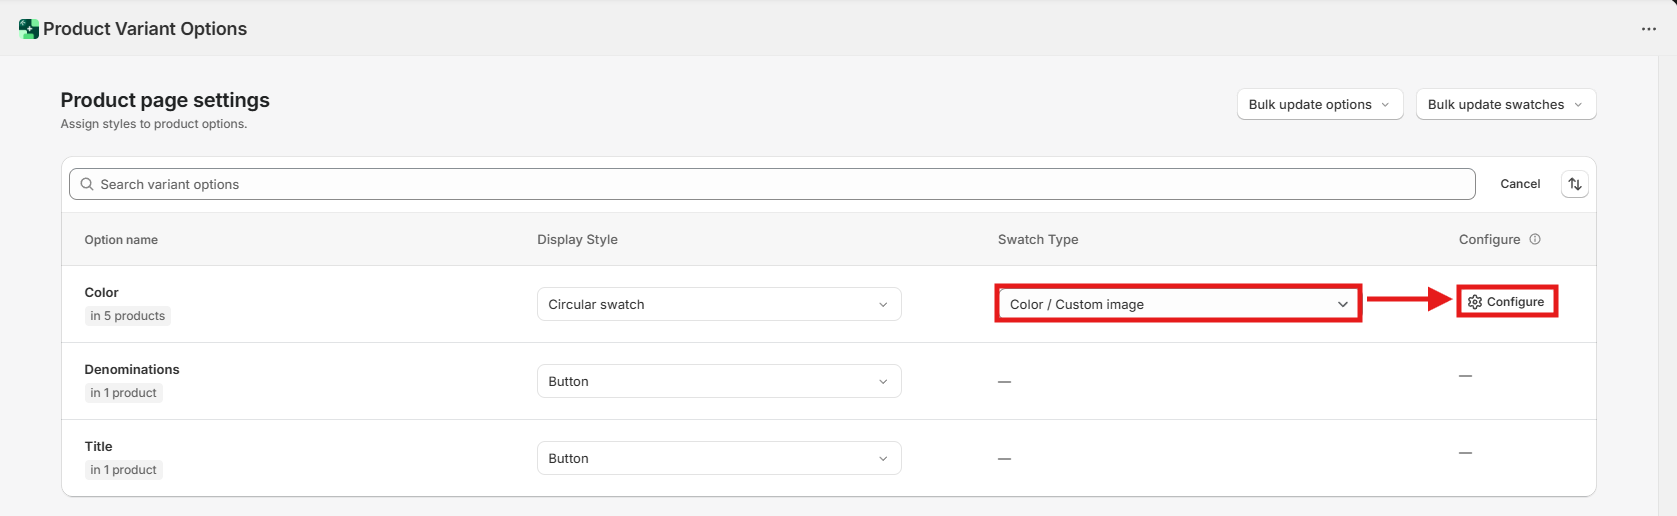1677x516 pixels.
Task: Expand Denominations display style Button dropdown
Action: [x=718, y=381]
